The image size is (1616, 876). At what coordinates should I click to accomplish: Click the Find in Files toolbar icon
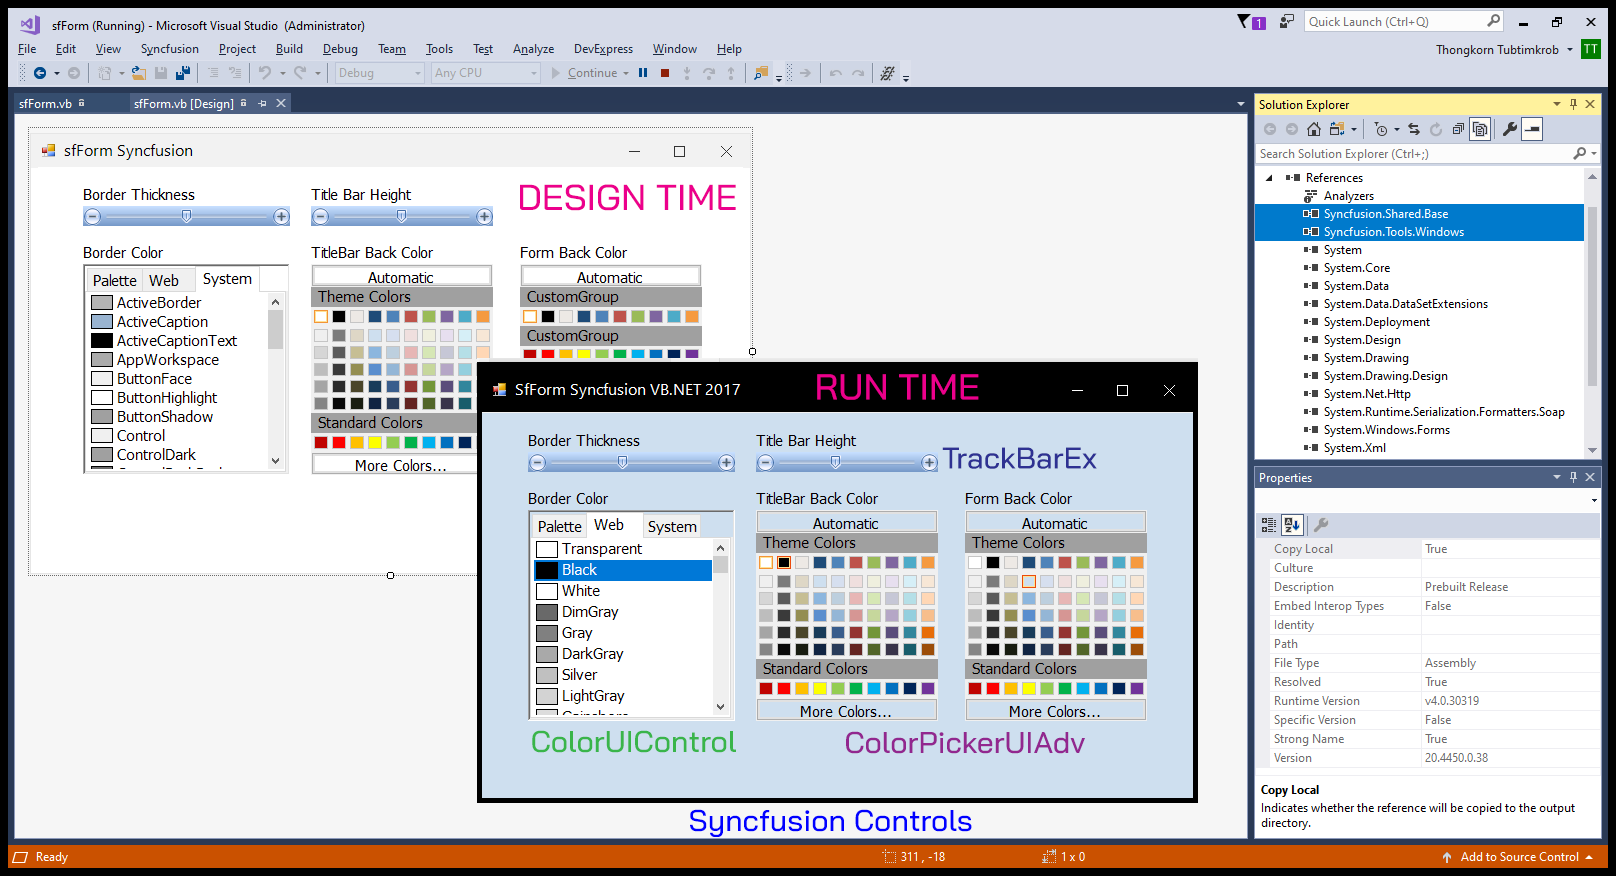(761, 73)
